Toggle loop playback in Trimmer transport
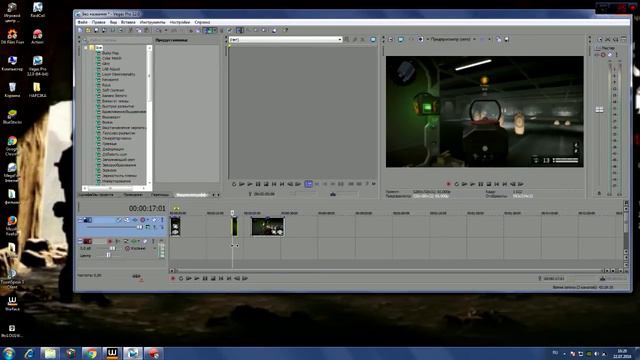Screen dimensions: 640x360 coord(234,184)
